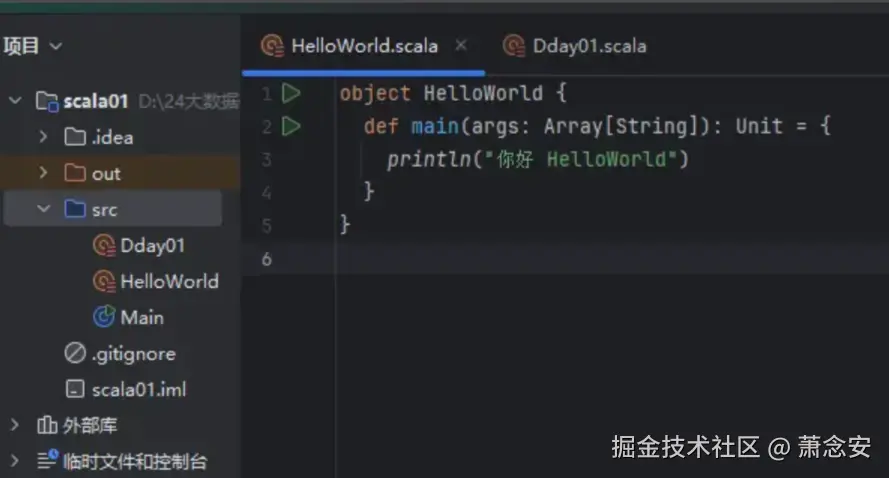
Task: Click 'Array[String]' in the main signature
Action: [620, 126]
